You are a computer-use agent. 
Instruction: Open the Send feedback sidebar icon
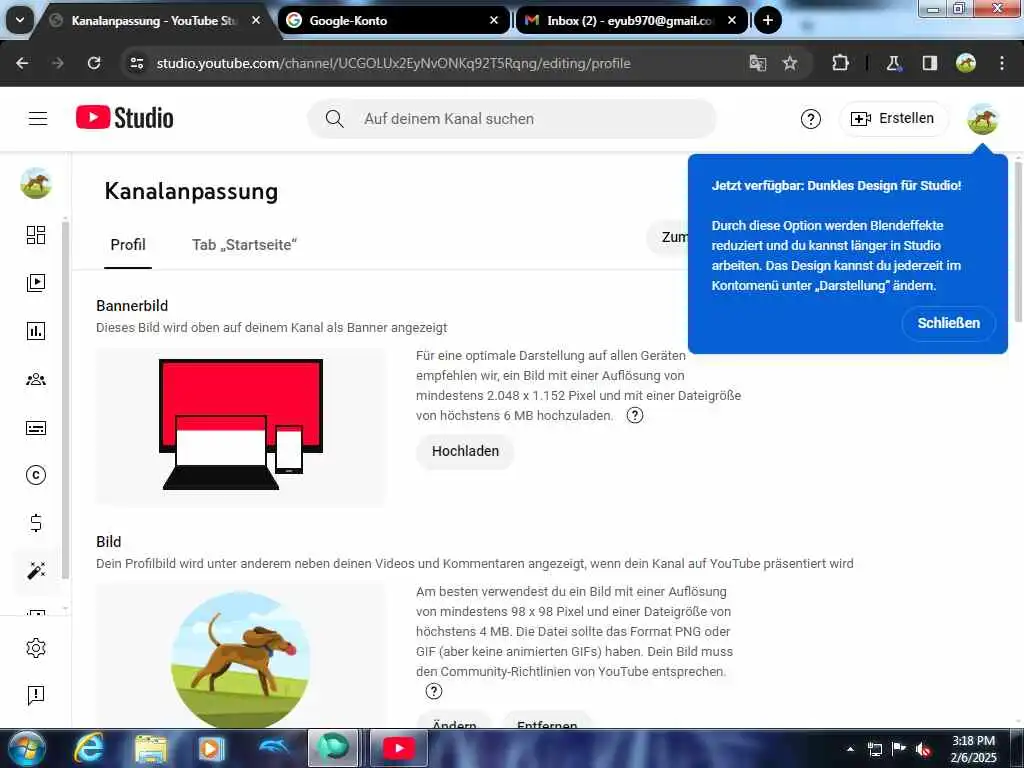click(x=36, y=696)
